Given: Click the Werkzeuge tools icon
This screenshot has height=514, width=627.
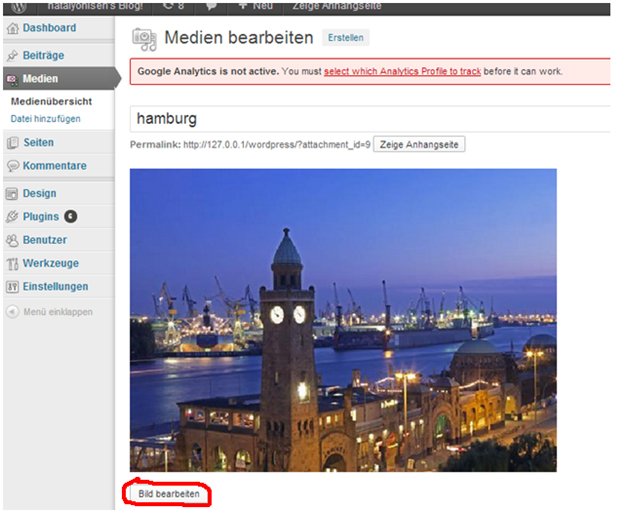Looking at the screenshot, I should pos(13,264).
